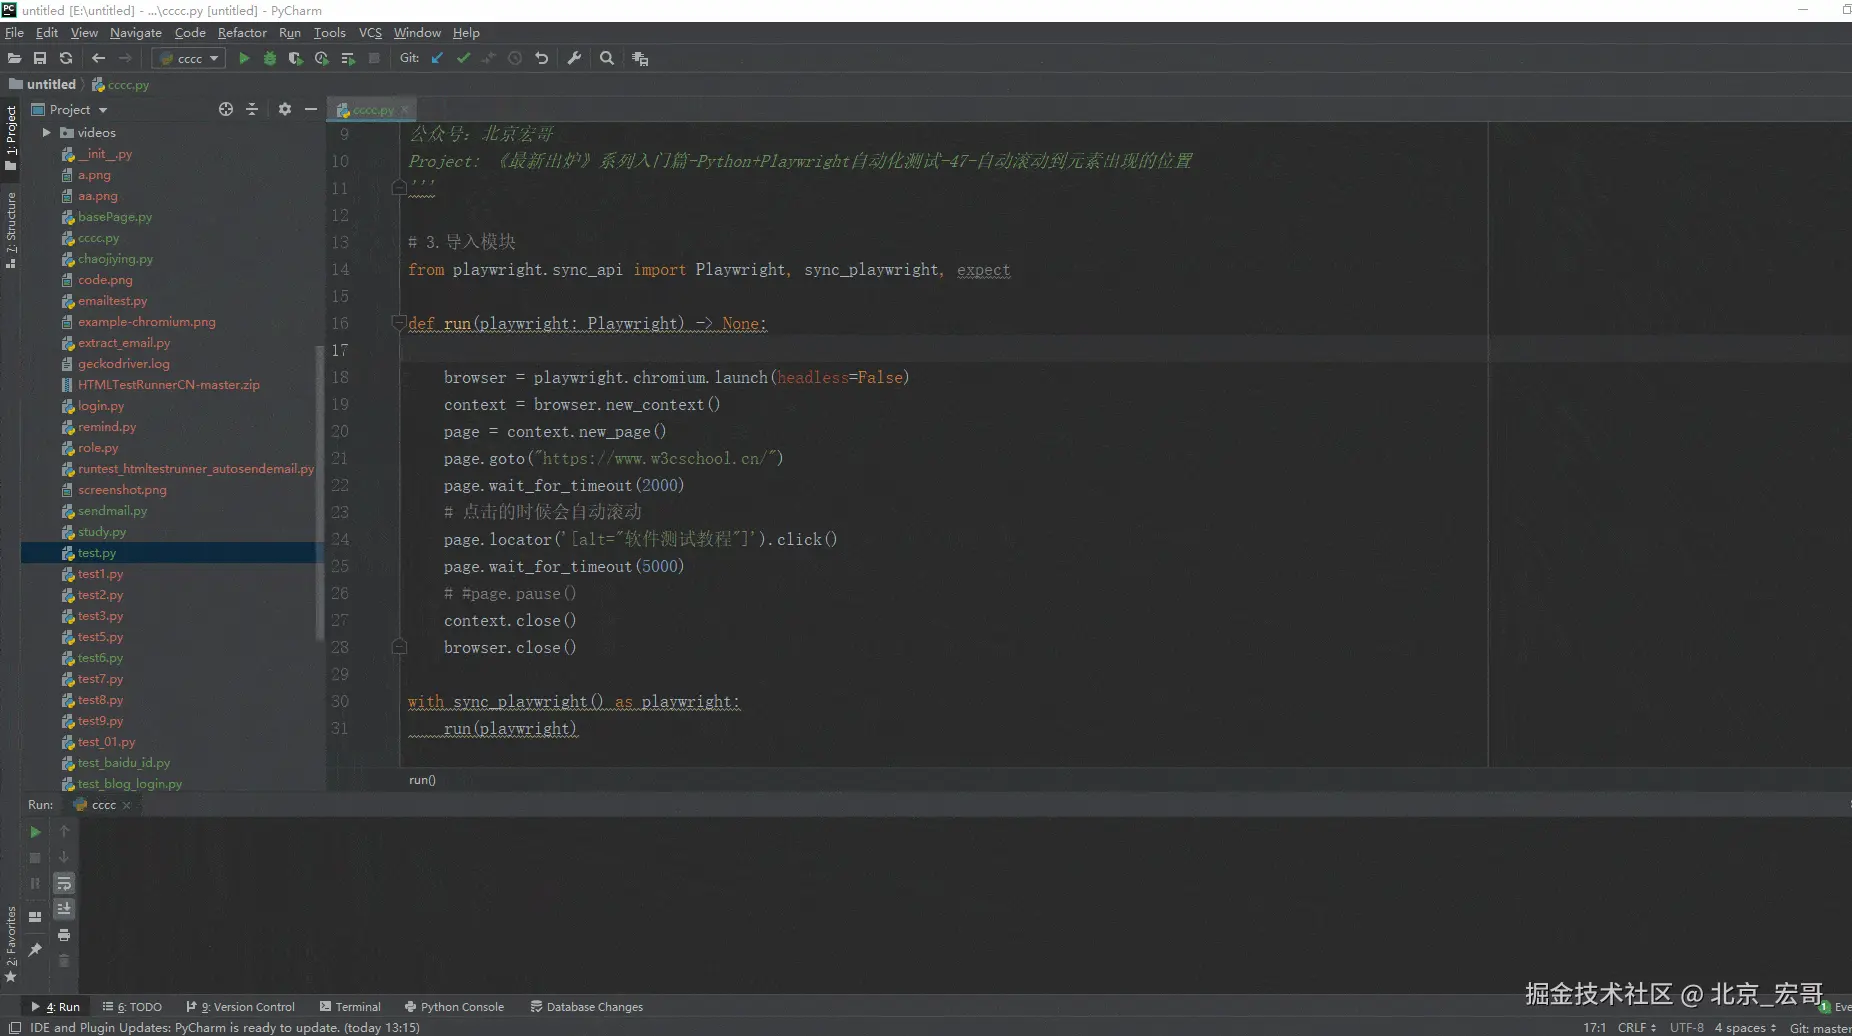Image resolution: width=1852 pixels, height=1036 pixels.
Task: Expand the videos folder
Action: click(46, 133)
